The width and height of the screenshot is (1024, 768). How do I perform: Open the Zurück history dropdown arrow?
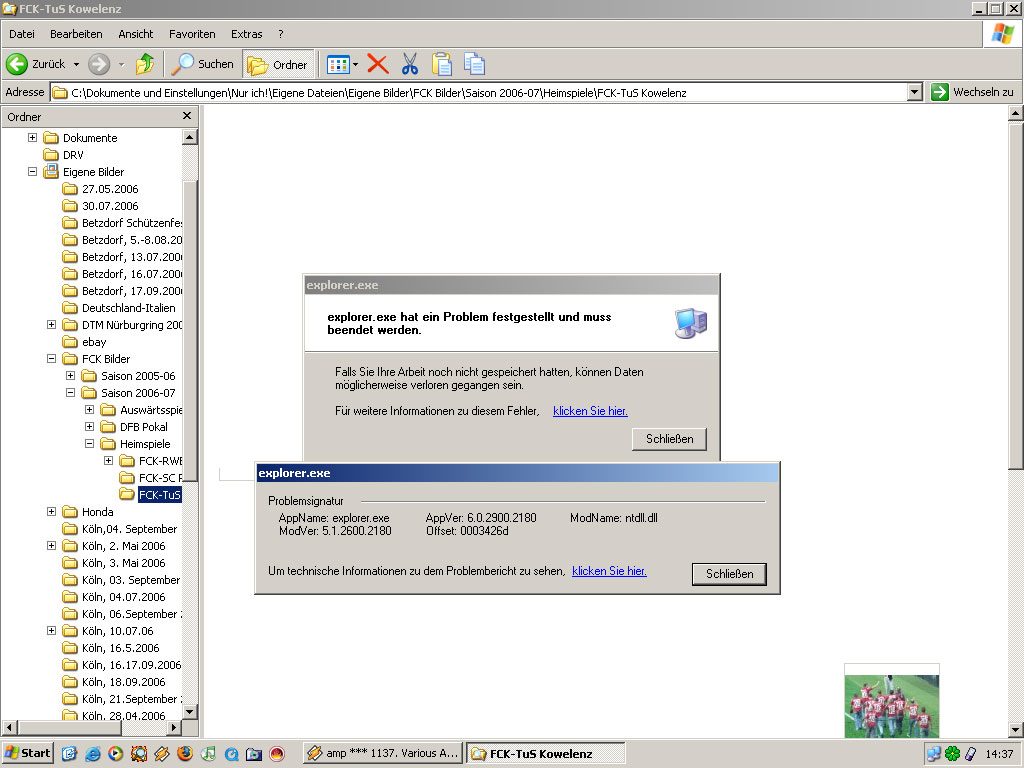point(76,64)
